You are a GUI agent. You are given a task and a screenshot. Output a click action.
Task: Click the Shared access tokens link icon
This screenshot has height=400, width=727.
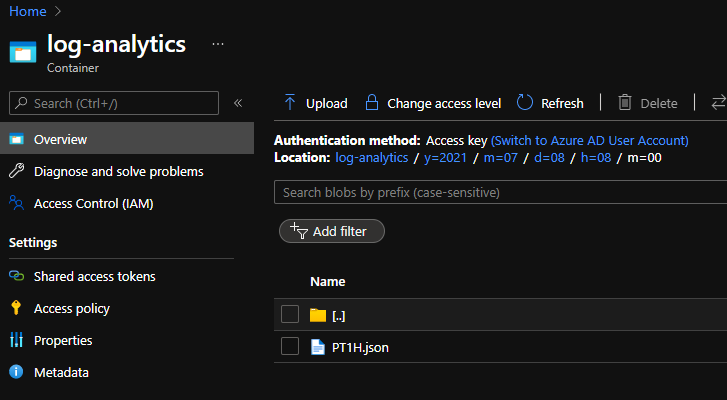(17, 276)
